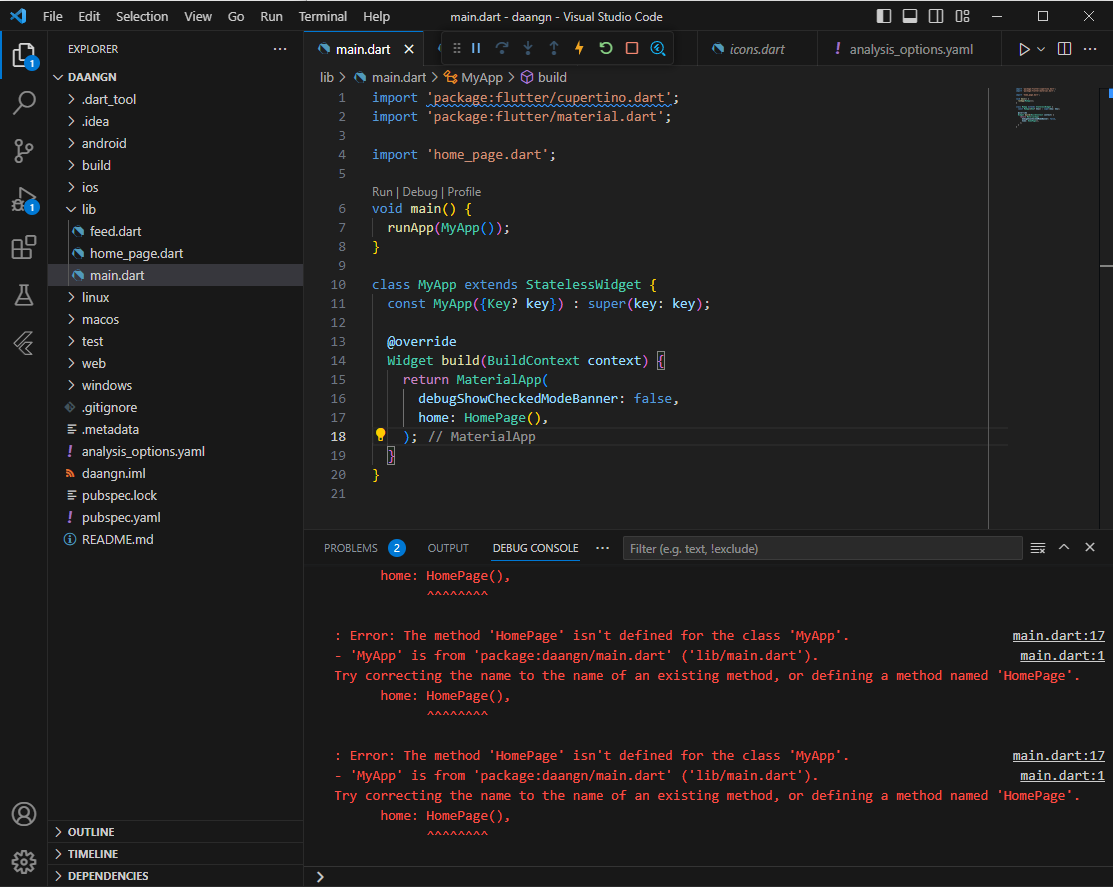Open the Testing flask icon

coord(23,295)
